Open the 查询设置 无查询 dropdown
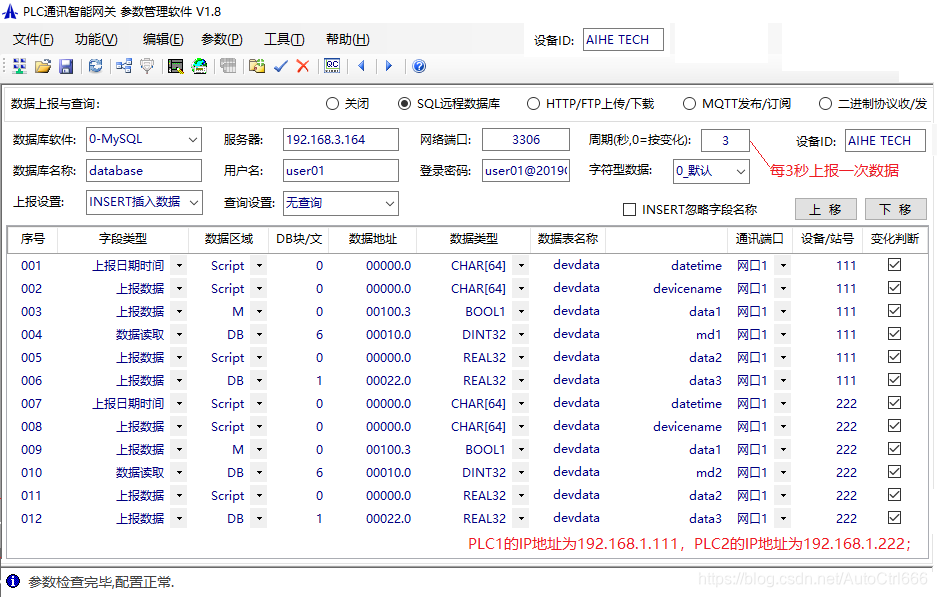937x597 pixels. (x=341, y=203)
